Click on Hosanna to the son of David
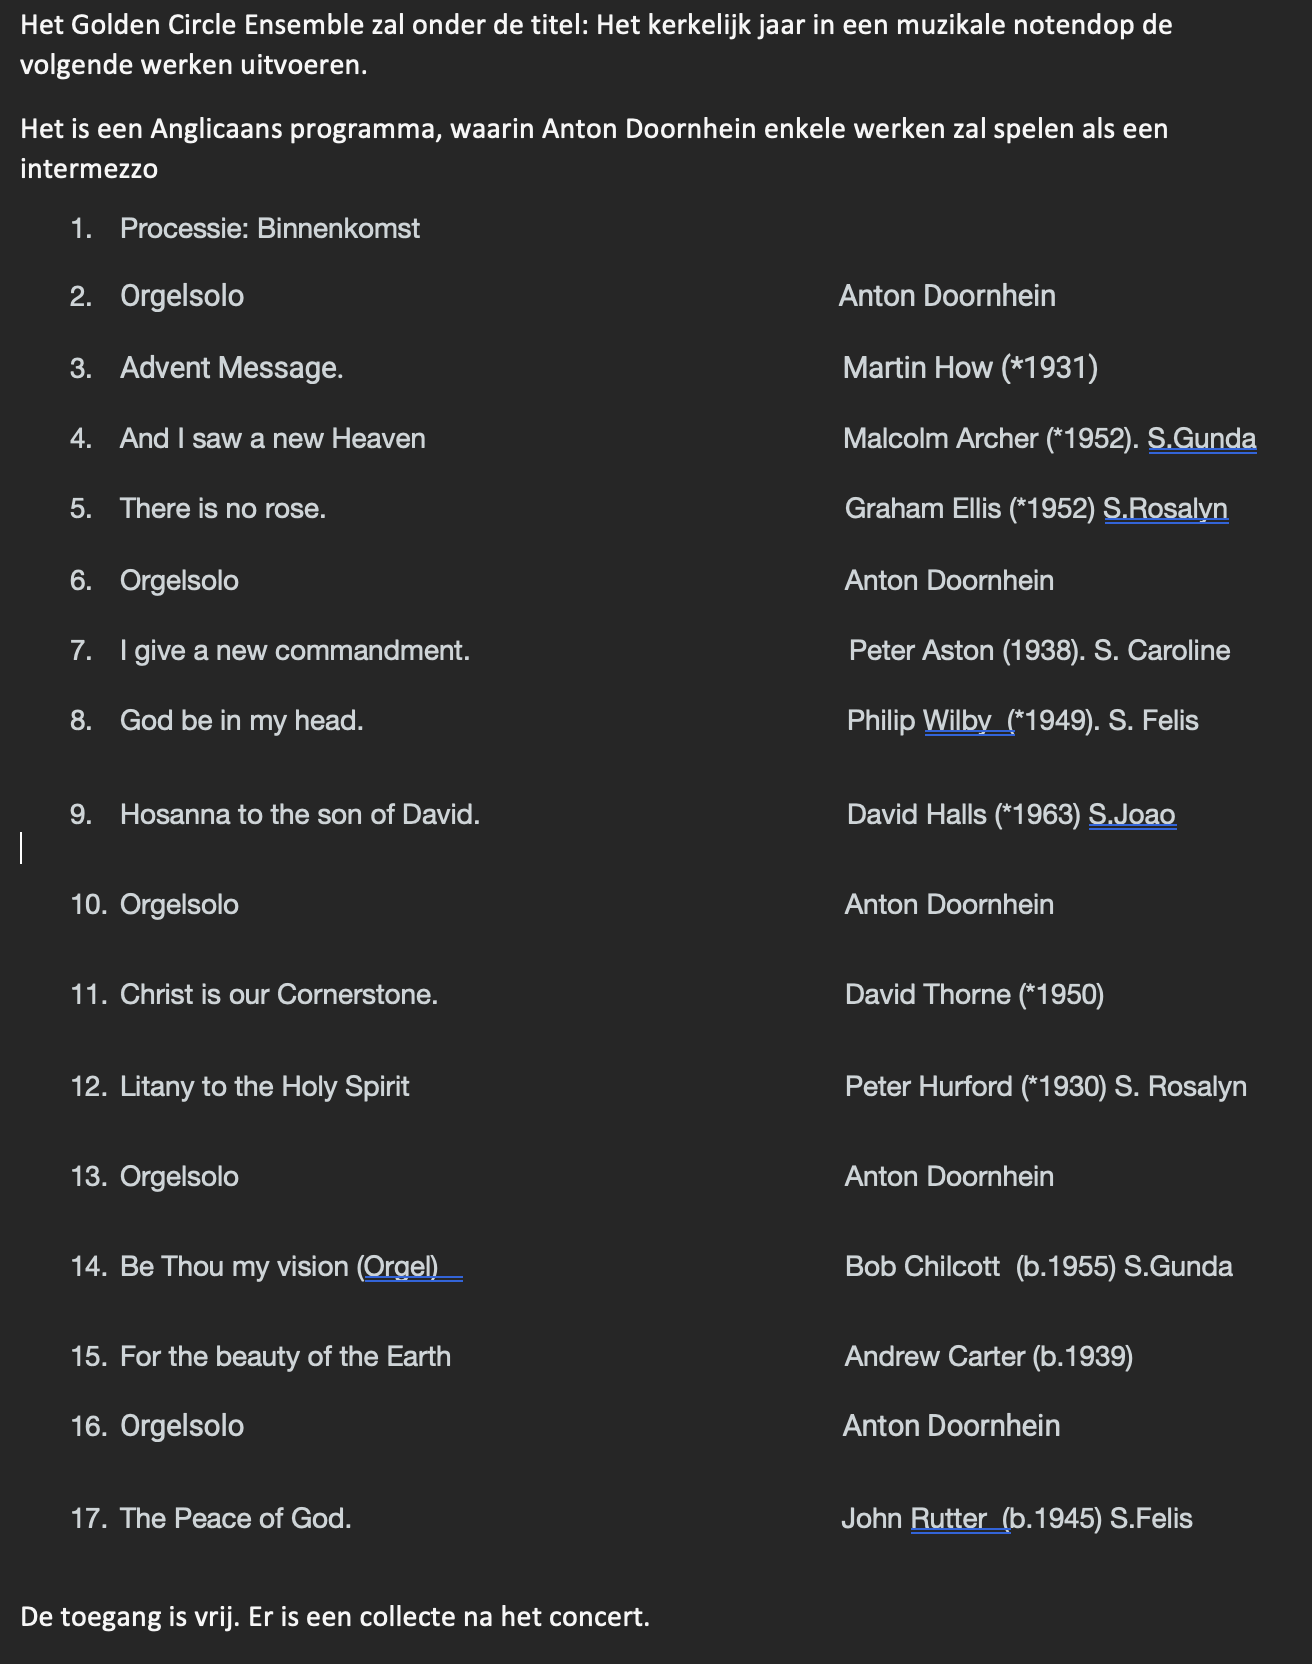The width and height of the screenshot is (1312, 1664). point(300,814)
